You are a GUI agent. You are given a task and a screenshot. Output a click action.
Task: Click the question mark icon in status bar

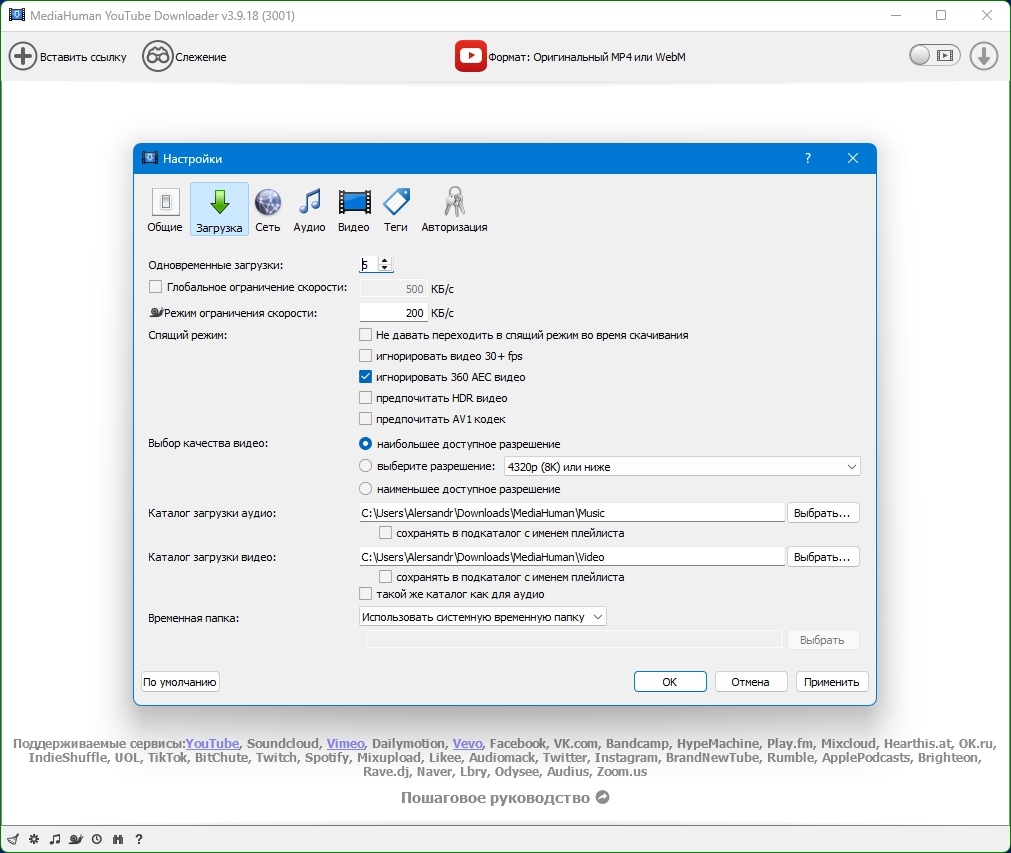pos(139,839)
